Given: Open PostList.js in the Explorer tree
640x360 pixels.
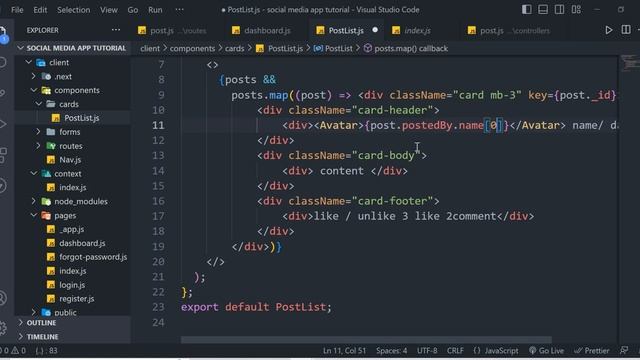Looking at the screenshot, I should tap(73, 118).
